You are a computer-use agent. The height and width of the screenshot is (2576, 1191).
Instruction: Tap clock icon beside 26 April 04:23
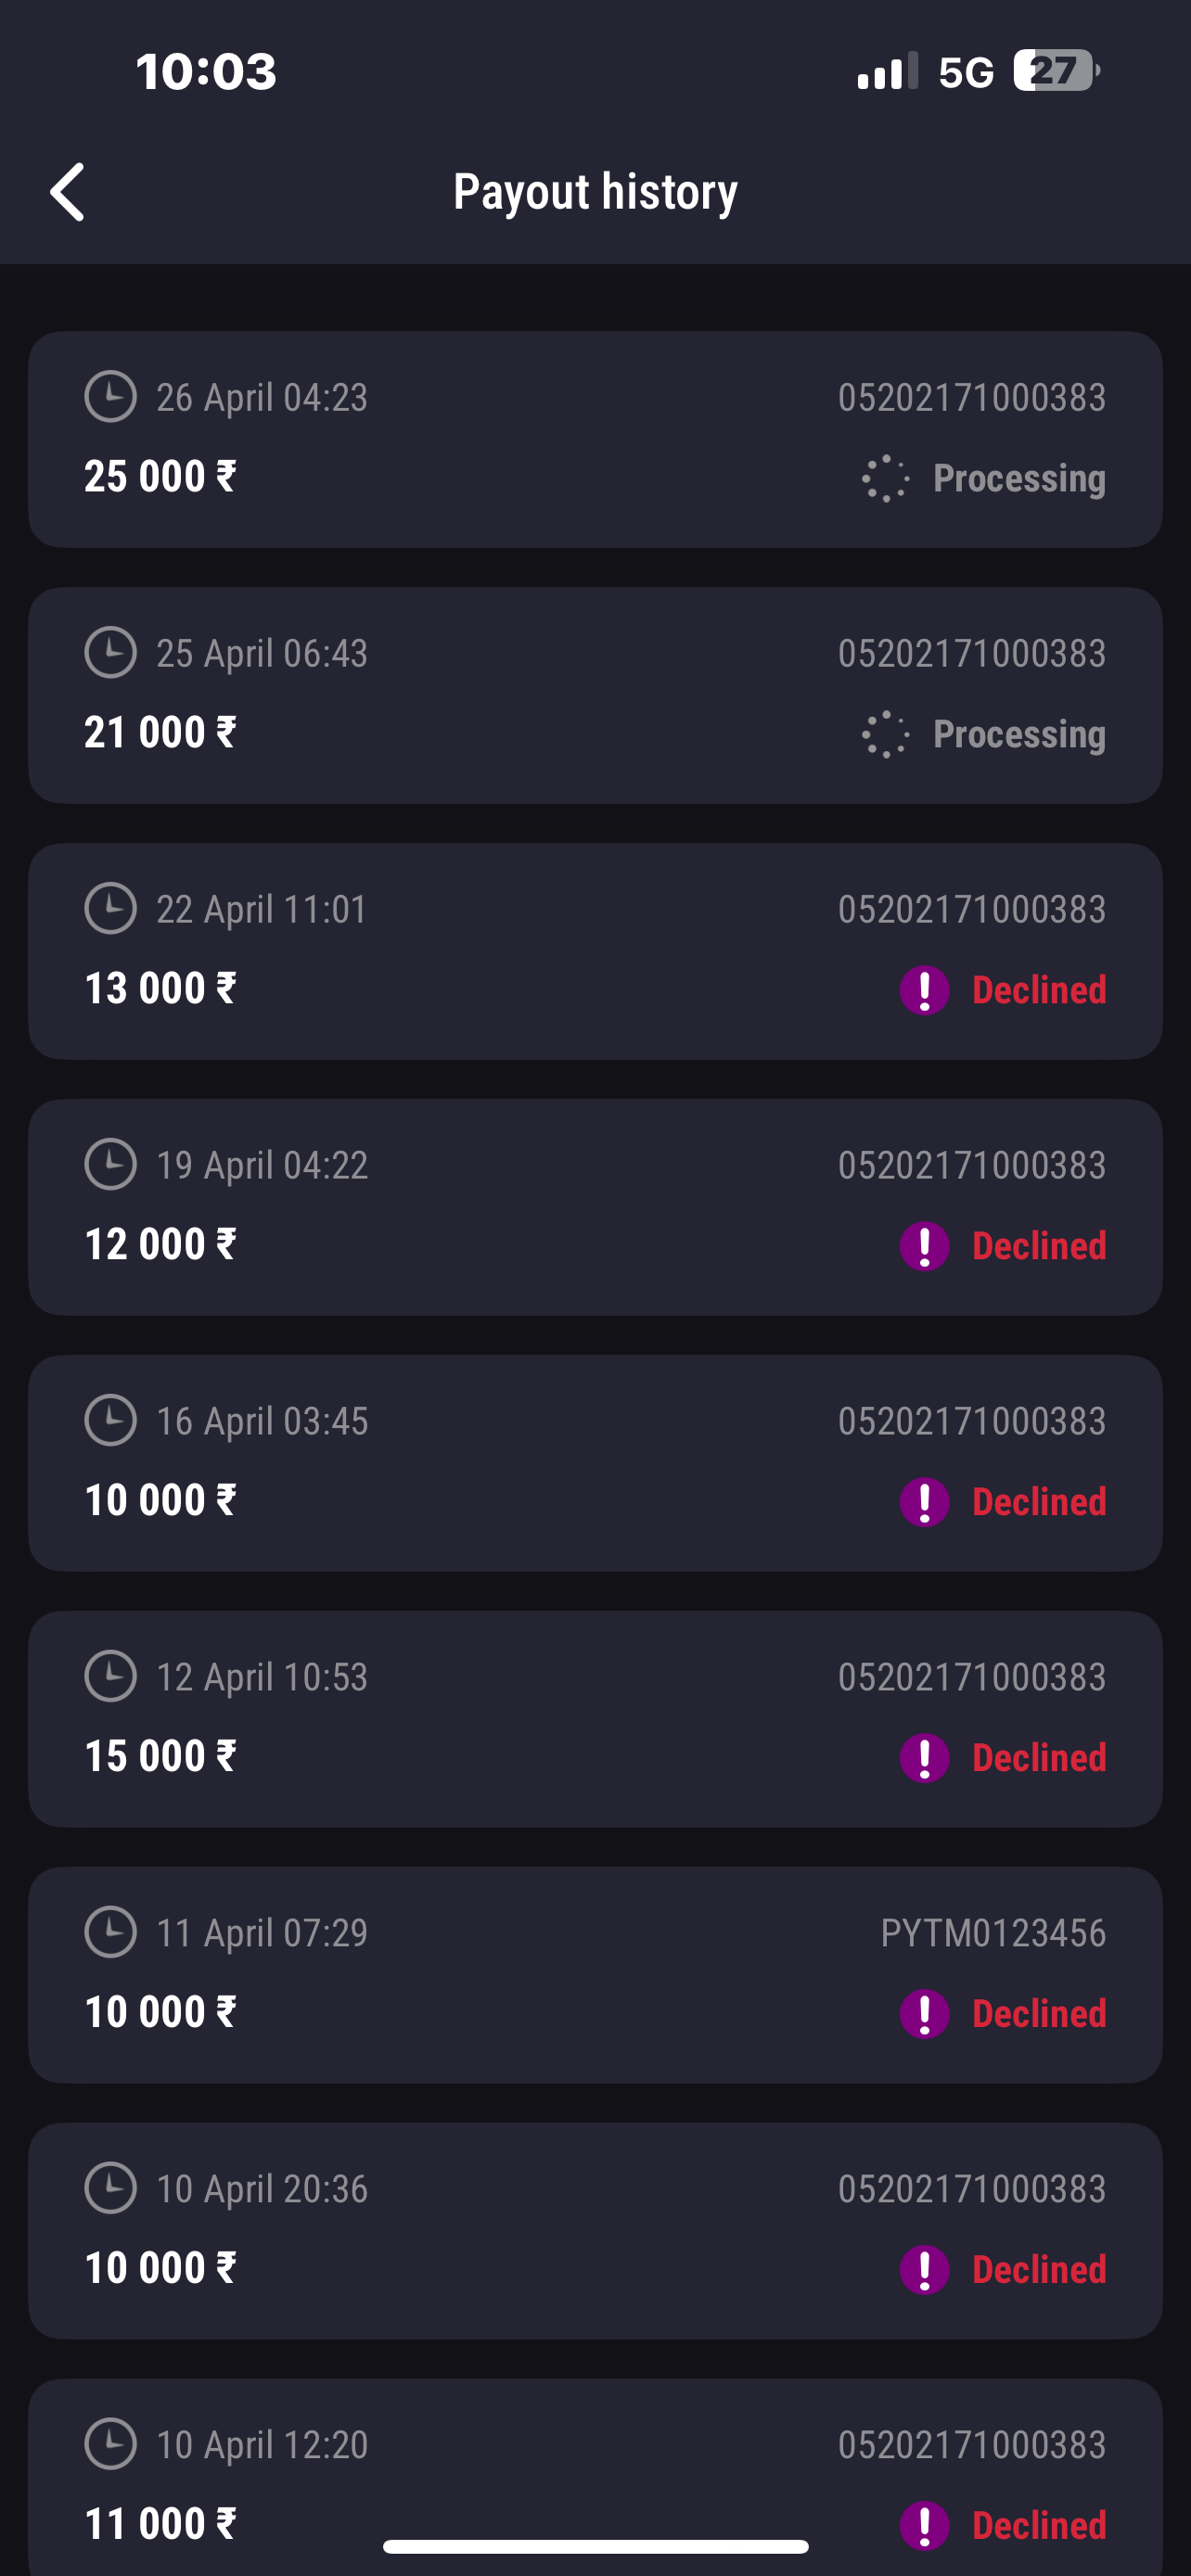coord(110,397)
